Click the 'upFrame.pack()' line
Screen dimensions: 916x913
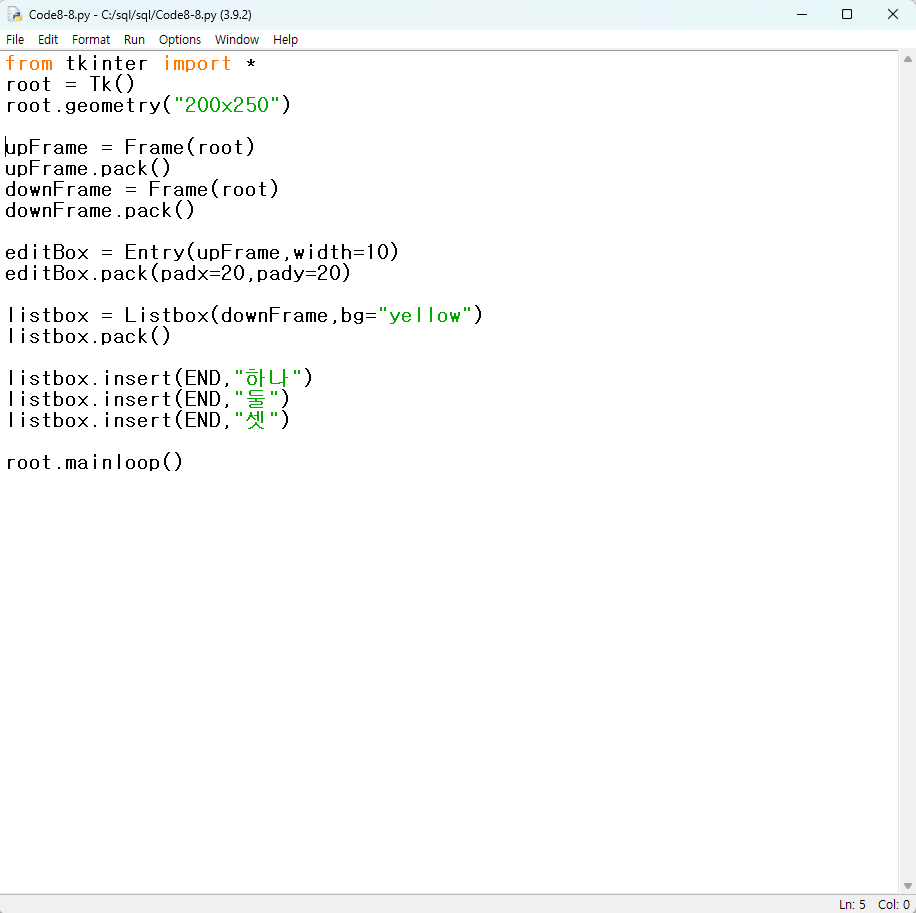coord(88,168)
